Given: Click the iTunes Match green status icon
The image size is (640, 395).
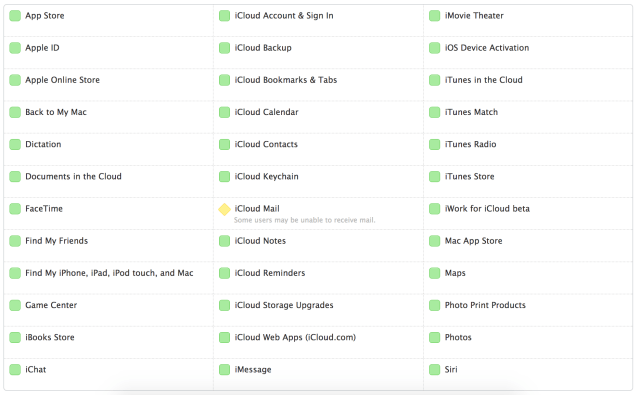Looking at the screenshot, I should click(x=435, y=112).
